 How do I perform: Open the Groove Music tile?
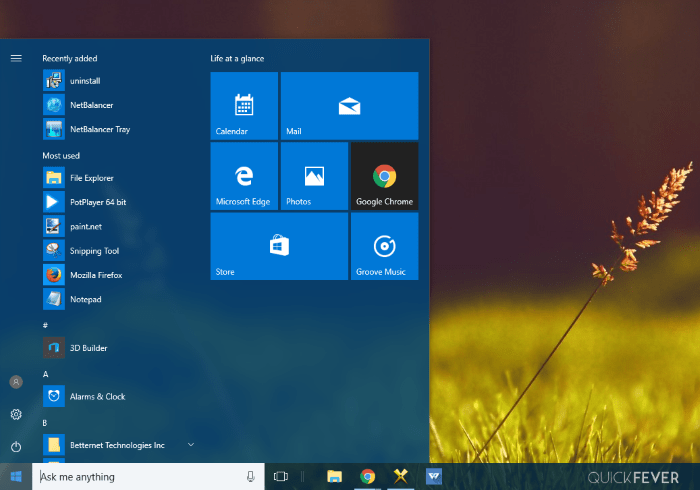(x=384, y=246)
